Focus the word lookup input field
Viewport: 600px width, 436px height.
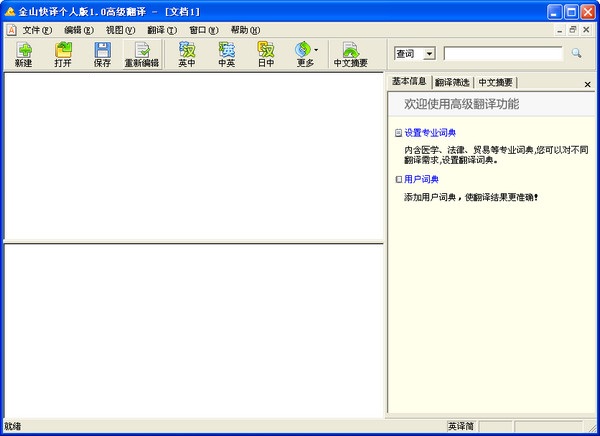click(503, 54)
